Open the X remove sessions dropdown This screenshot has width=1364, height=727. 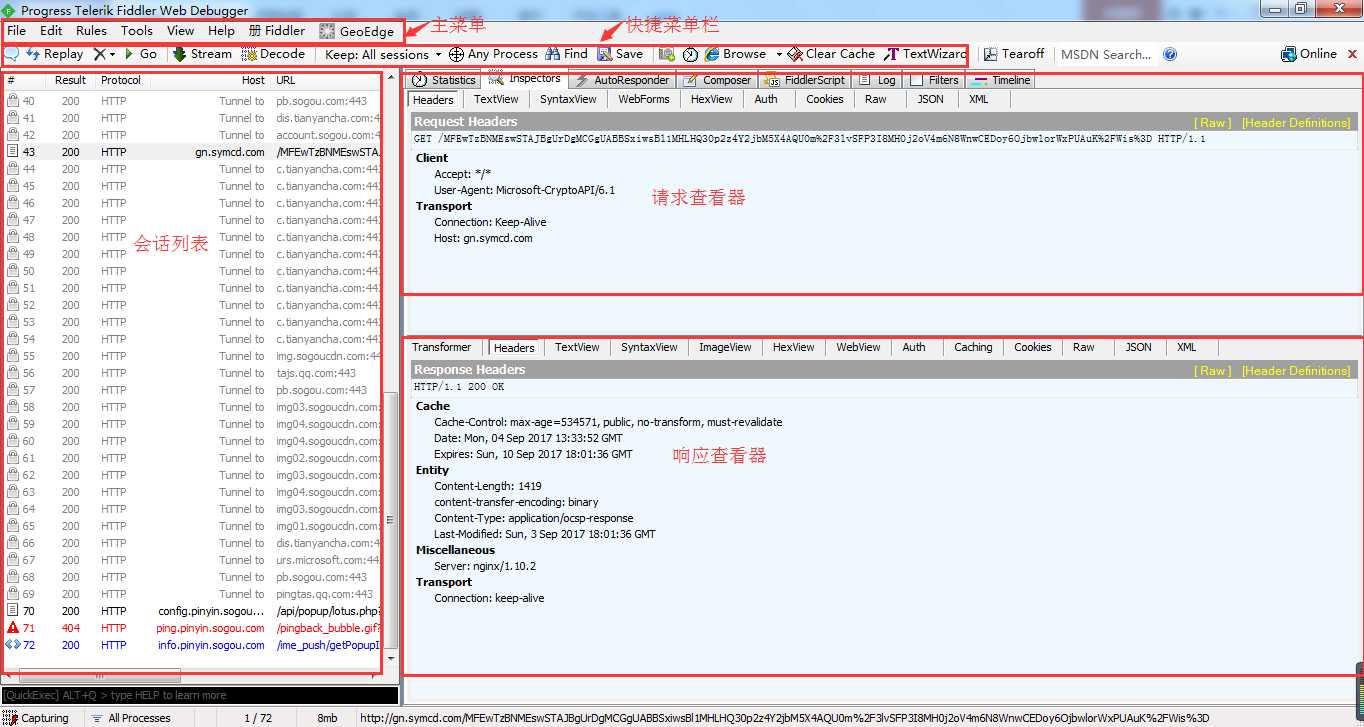pyautogui.click(x=105, y=54)
